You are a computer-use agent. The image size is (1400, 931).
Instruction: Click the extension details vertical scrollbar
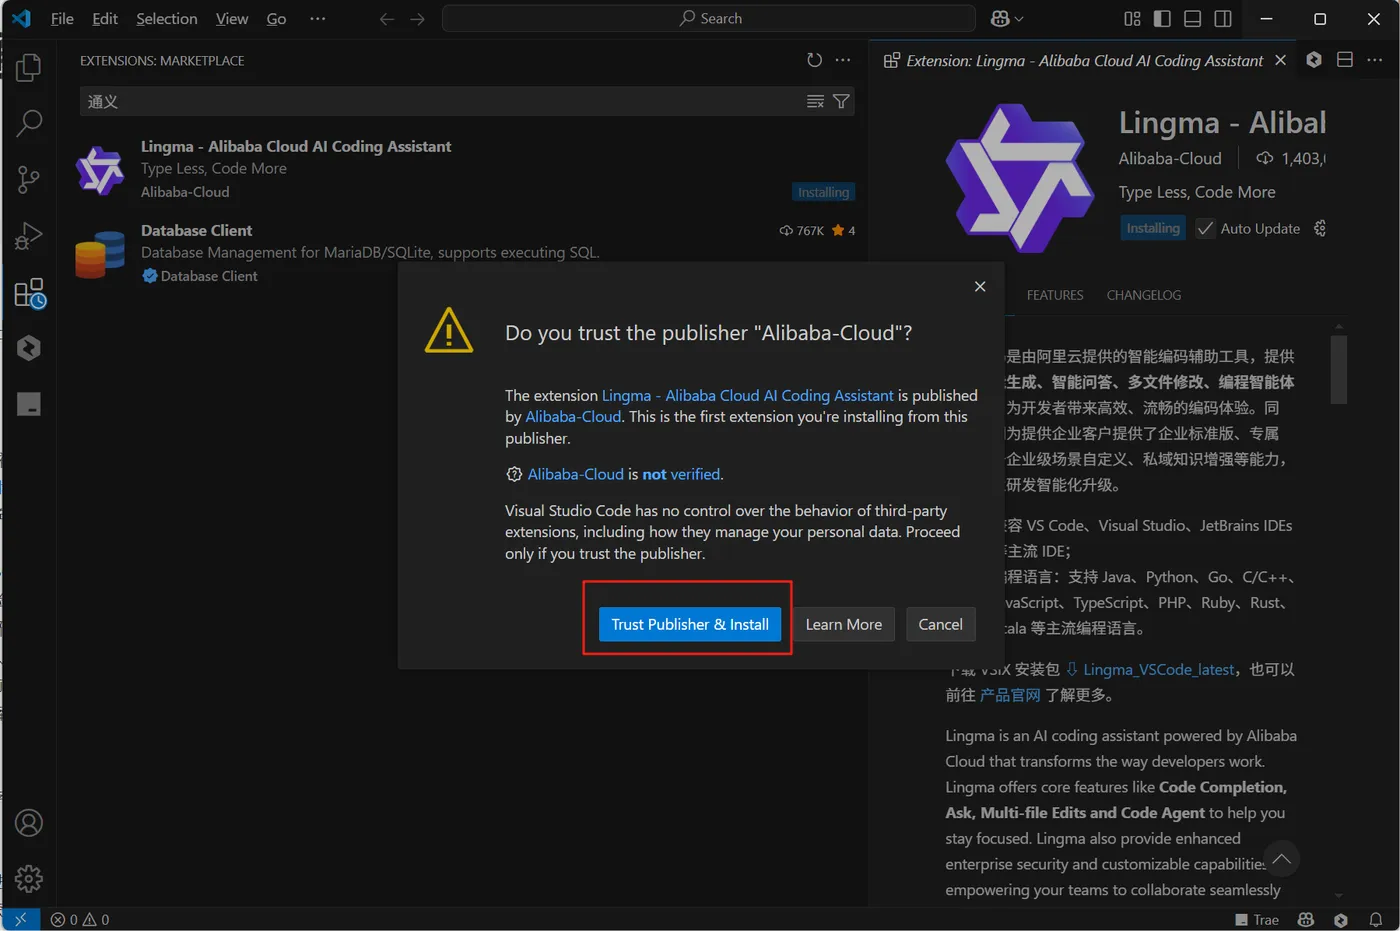point(1339,369)
